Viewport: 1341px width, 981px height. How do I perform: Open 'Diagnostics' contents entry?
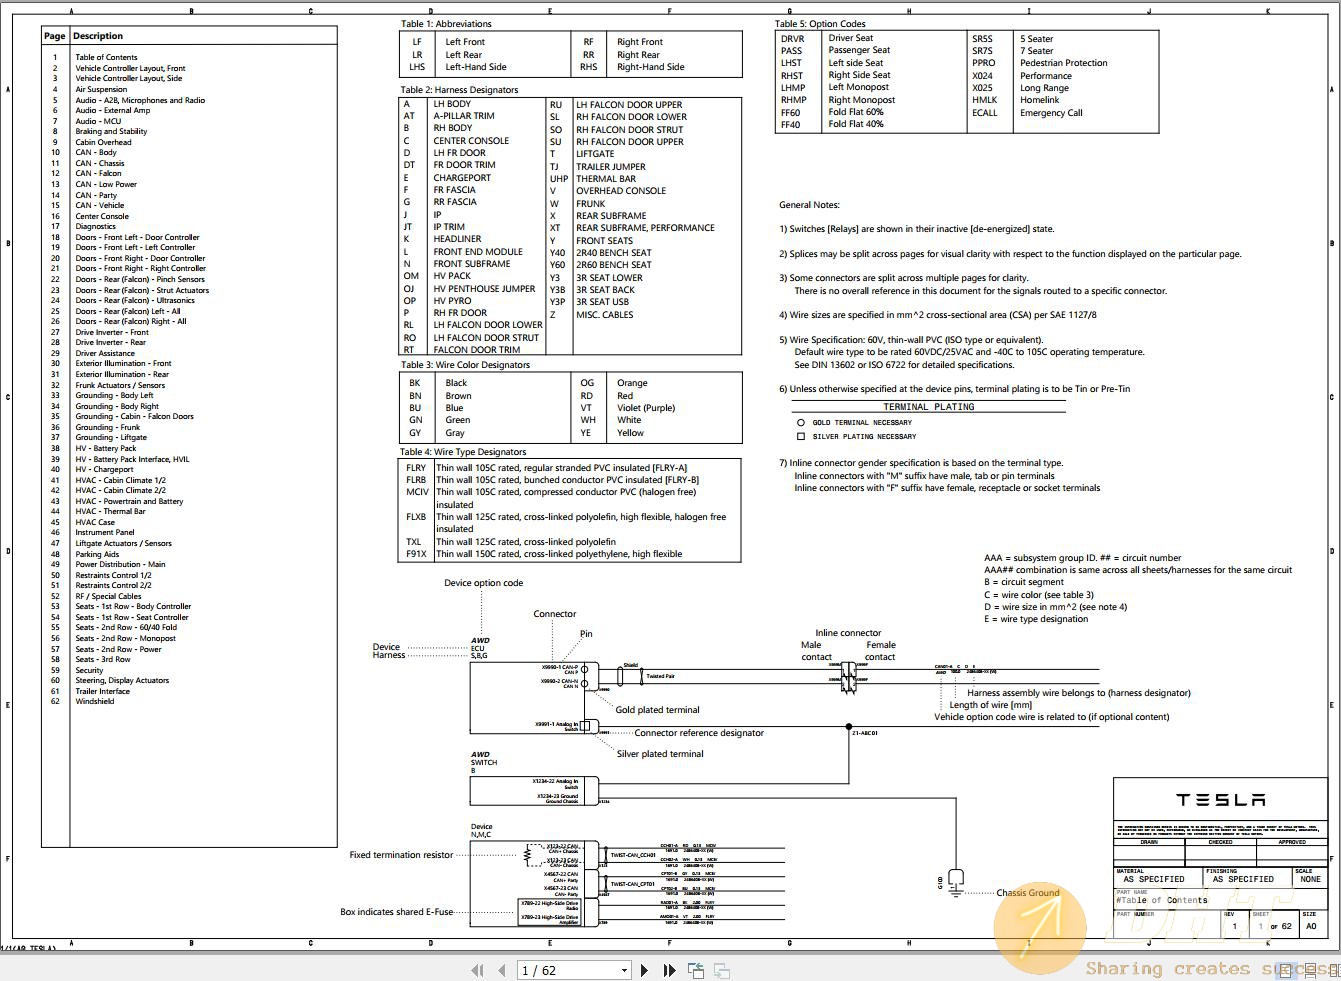[96, 226]
